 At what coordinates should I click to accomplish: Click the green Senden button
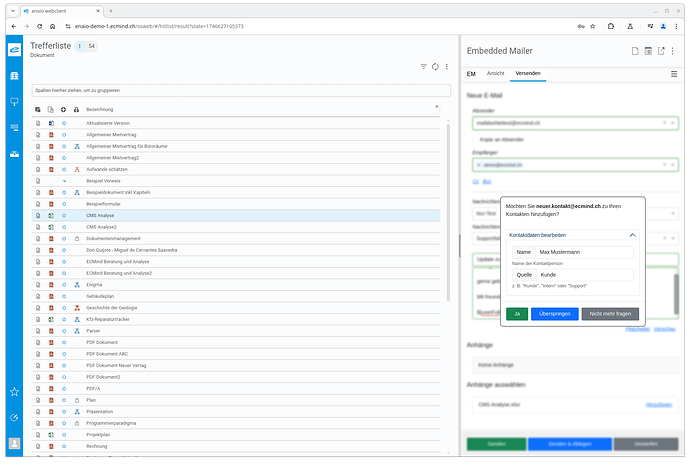coord(496,444)
